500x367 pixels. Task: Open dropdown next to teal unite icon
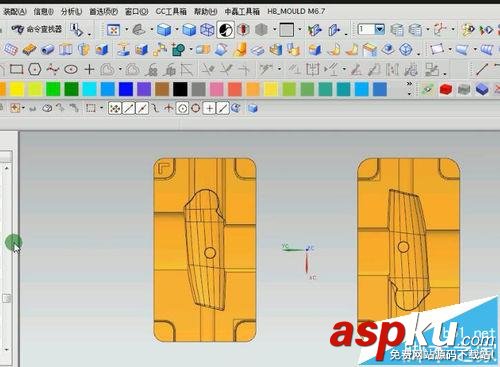click(x=191, y=50)
